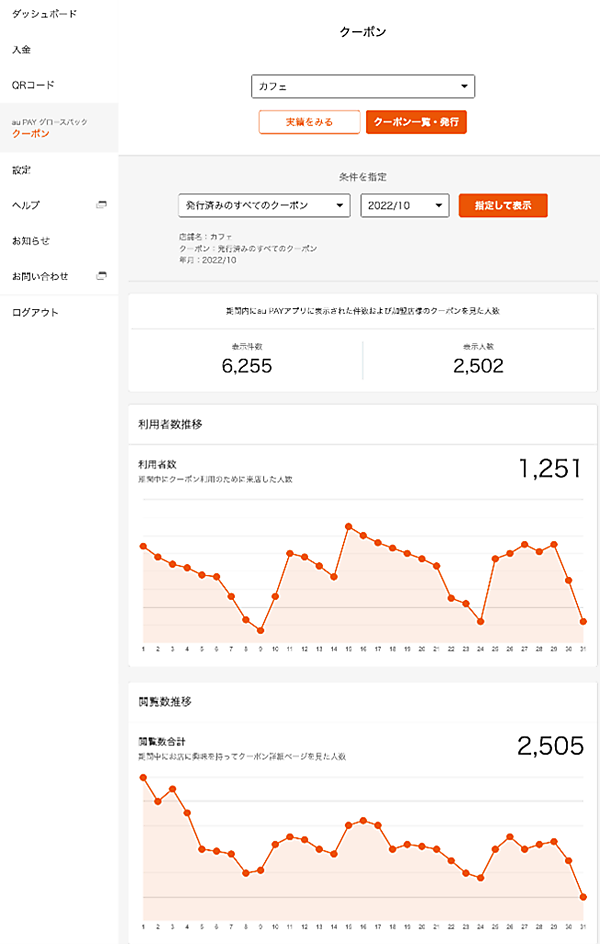Screen dimensions: 600x944
Task: Click the day 31 point in 閲覧数 chart
Action: (x=583, y=897)
